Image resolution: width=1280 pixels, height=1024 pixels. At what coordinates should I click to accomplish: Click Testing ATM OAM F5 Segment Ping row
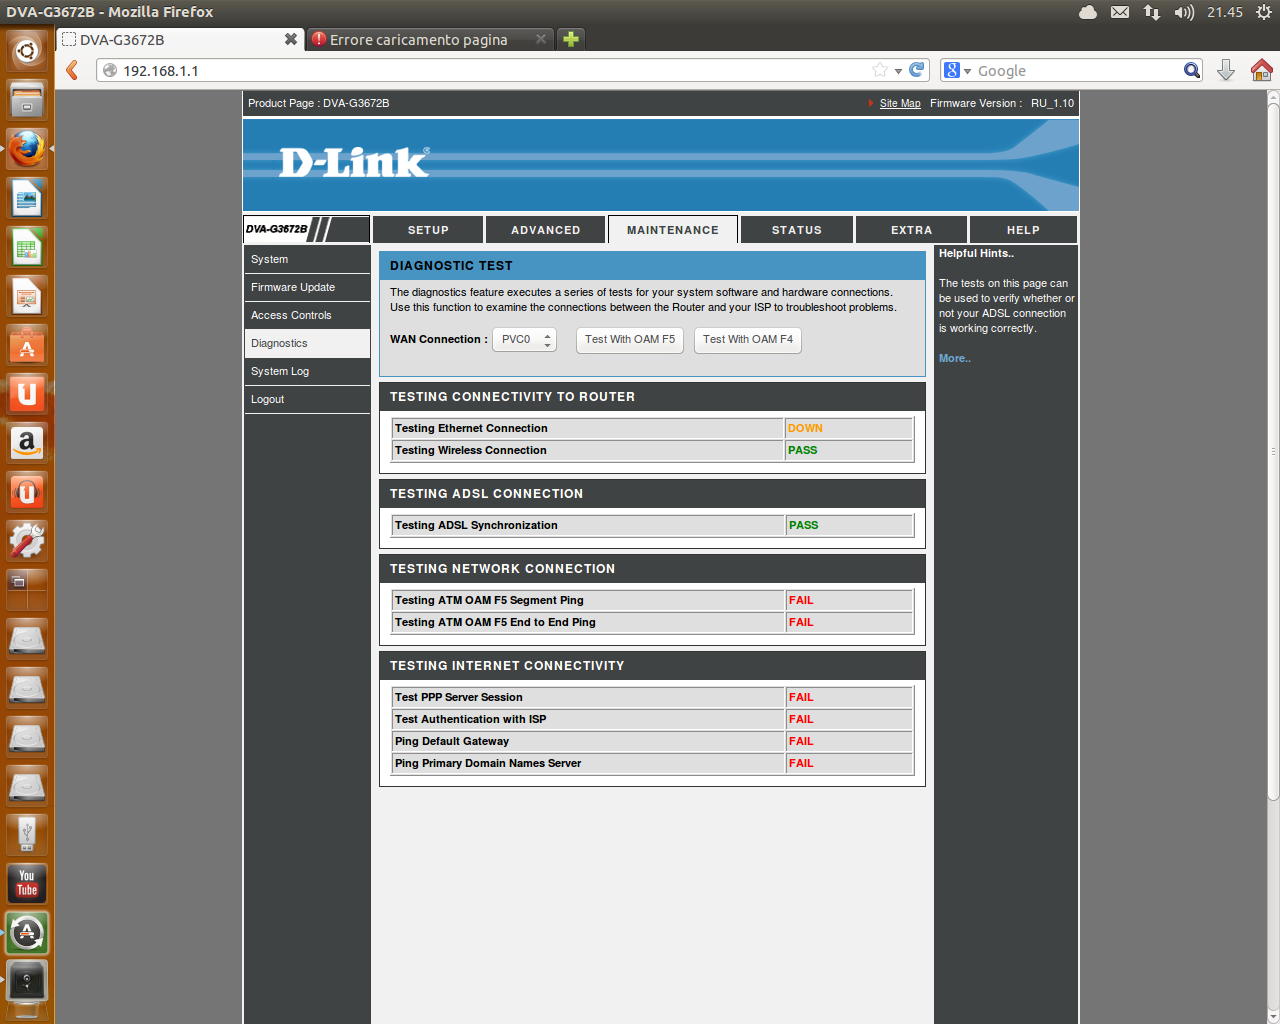pos(653,600)
